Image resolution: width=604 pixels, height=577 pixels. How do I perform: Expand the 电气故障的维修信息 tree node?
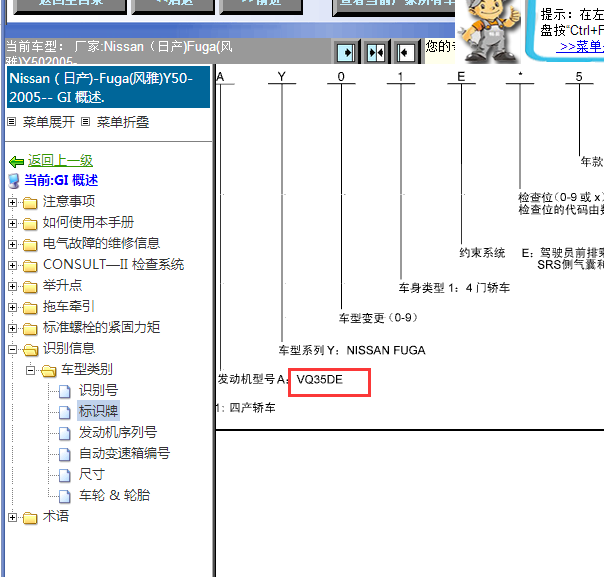point(12,244)
